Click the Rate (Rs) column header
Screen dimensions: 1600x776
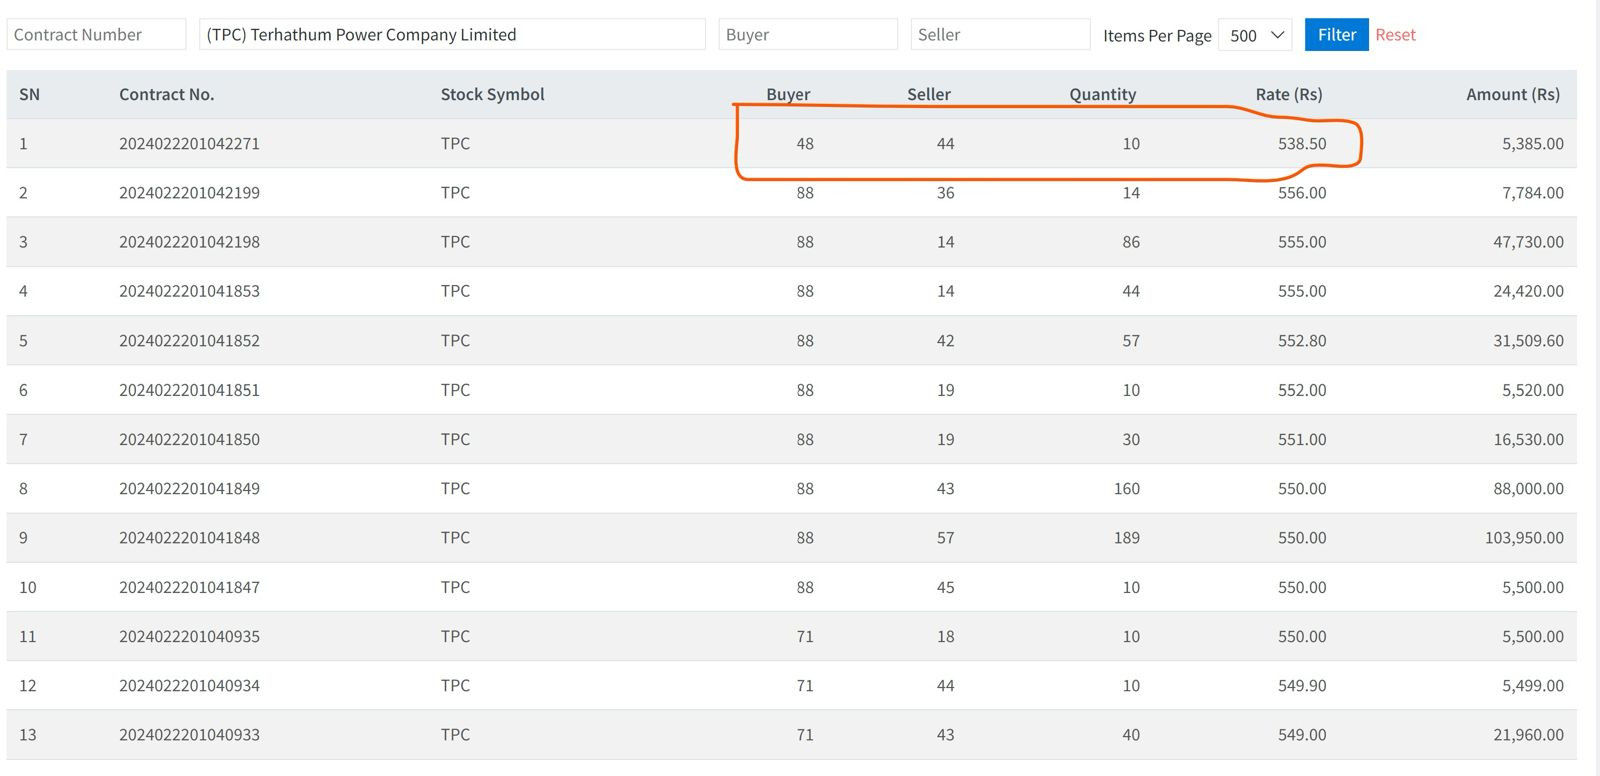pos(1289,94)
